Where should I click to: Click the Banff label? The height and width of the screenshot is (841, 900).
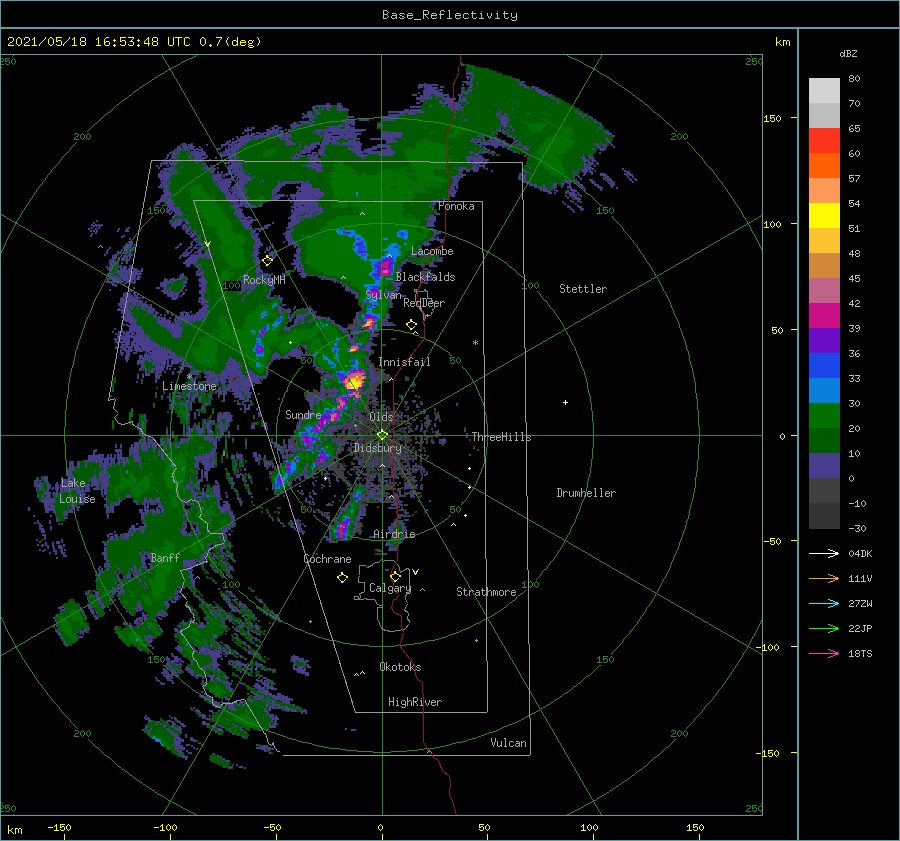tap(165, 558)
